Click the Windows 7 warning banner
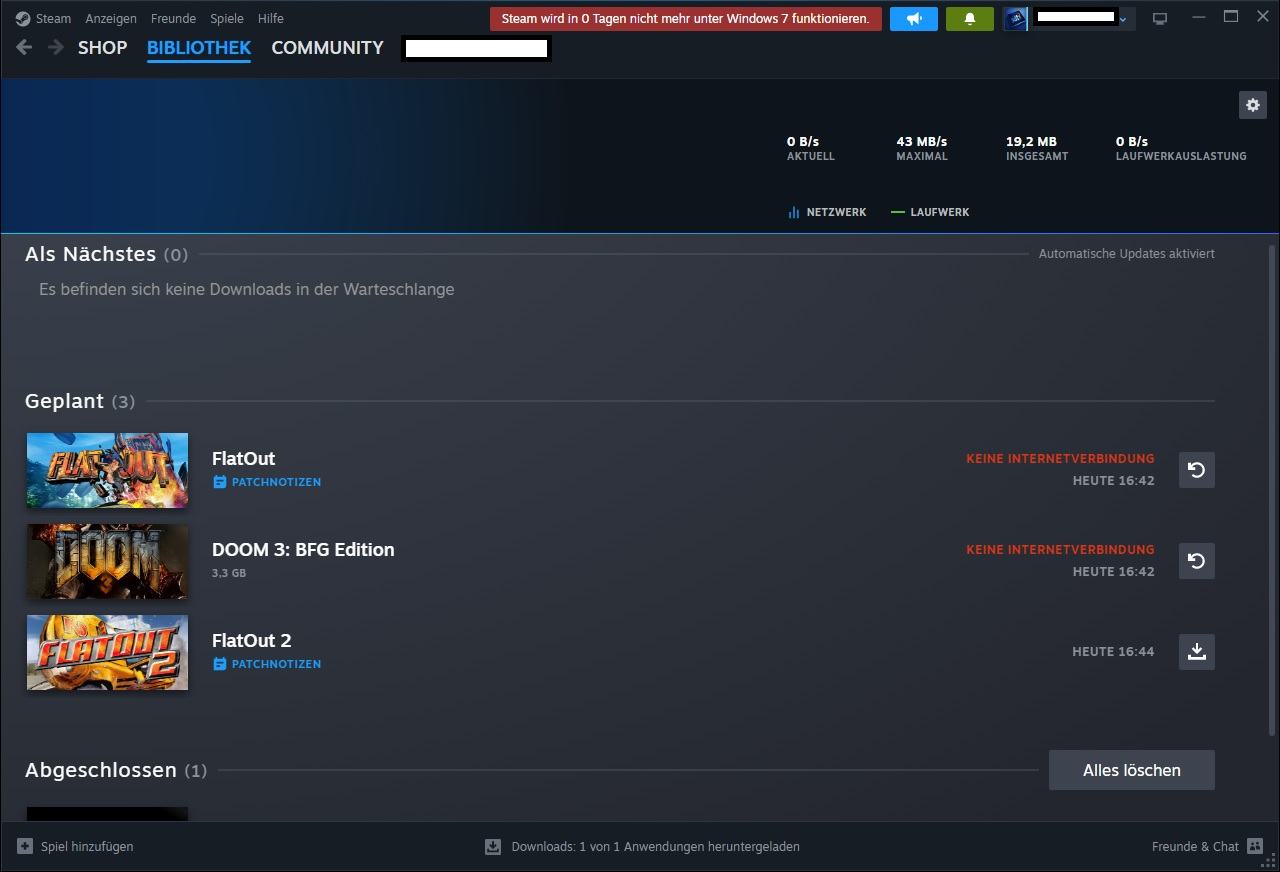 pyautogui.click(x=686, y=19)
